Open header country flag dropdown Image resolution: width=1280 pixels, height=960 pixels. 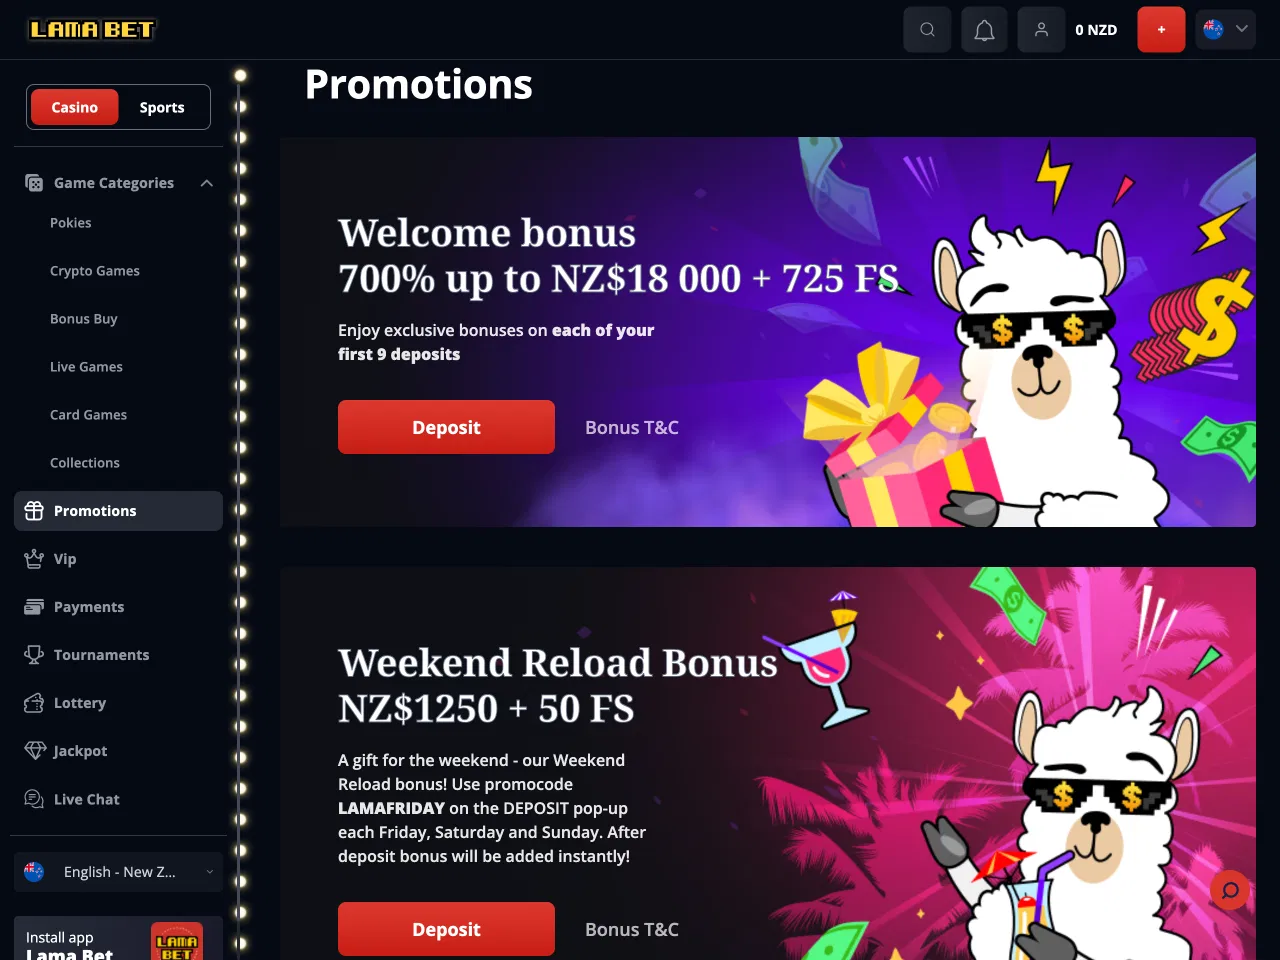[1226, 30]
